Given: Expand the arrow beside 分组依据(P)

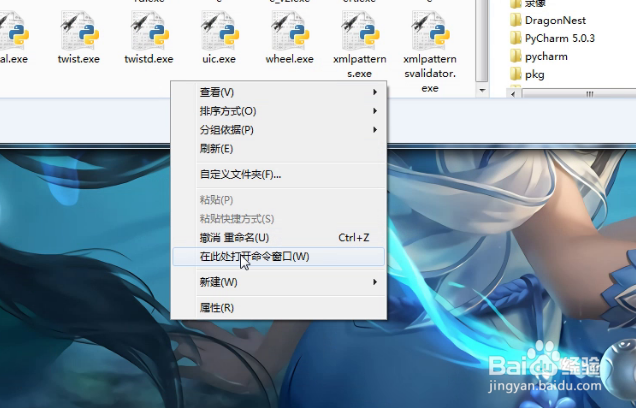Looking at the screenshot, I should coord(375,130).
